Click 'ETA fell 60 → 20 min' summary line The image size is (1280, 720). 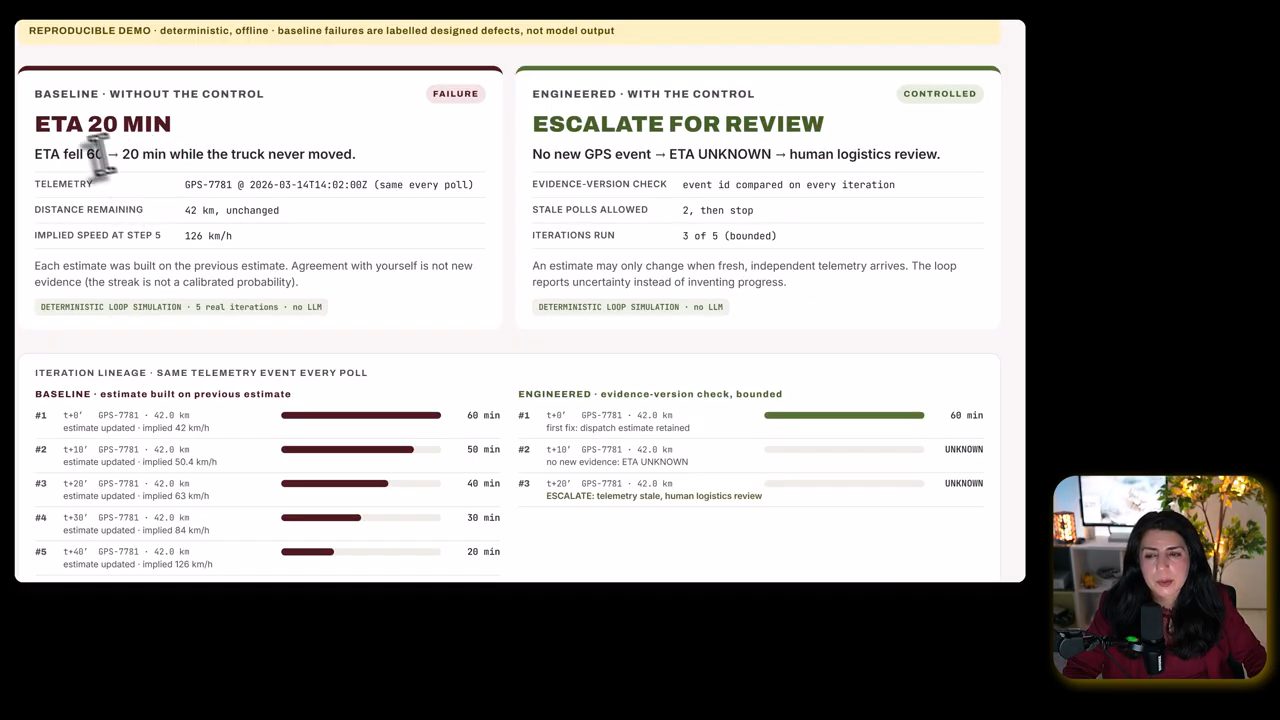point(195,154)
